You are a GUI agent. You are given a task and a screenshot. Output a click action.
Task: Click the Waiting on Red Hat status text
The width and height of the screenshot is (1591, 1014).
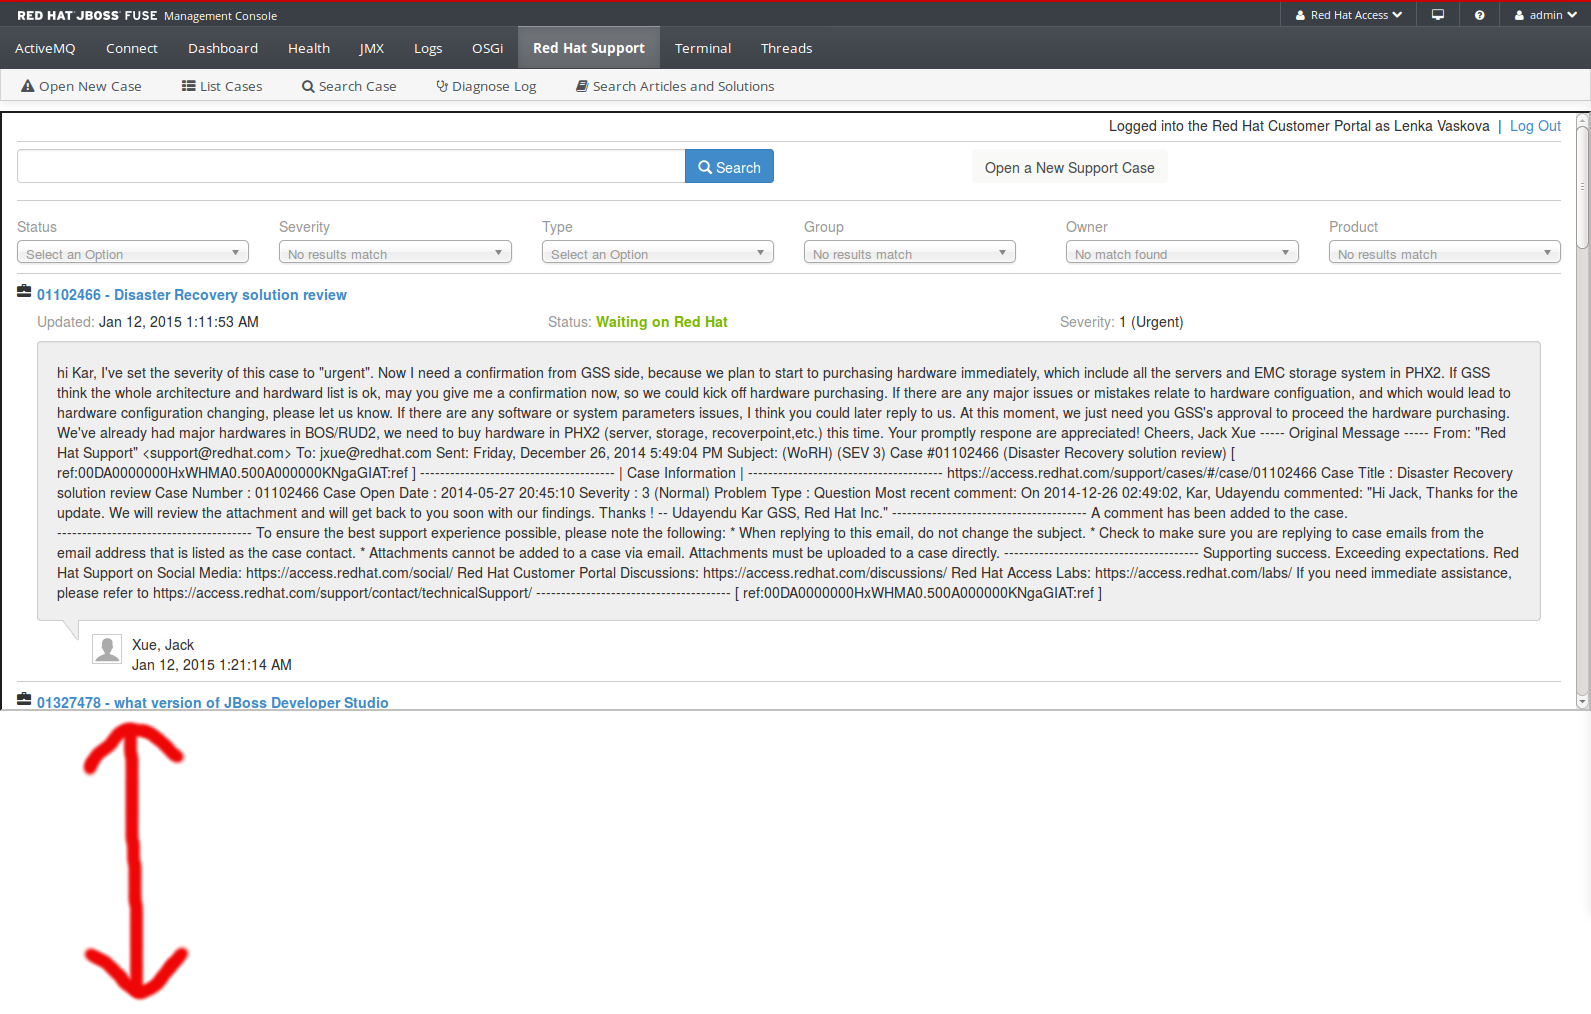[662, 322]
